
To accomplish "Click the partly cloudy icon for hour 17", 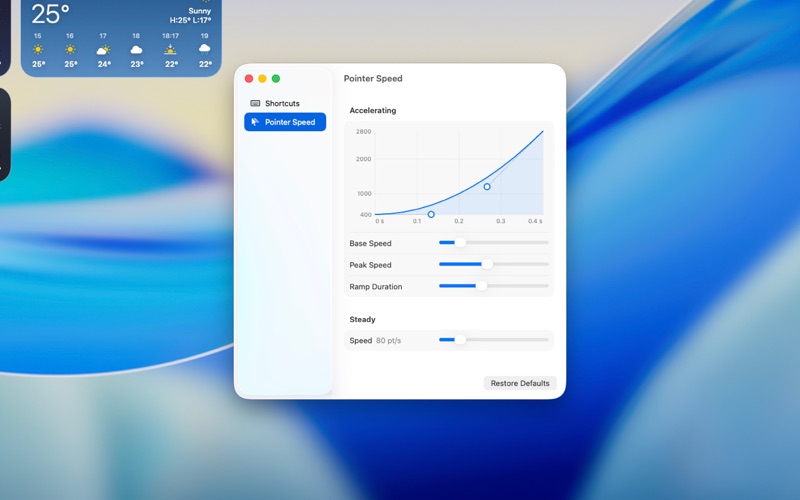I will click(103, 49).
